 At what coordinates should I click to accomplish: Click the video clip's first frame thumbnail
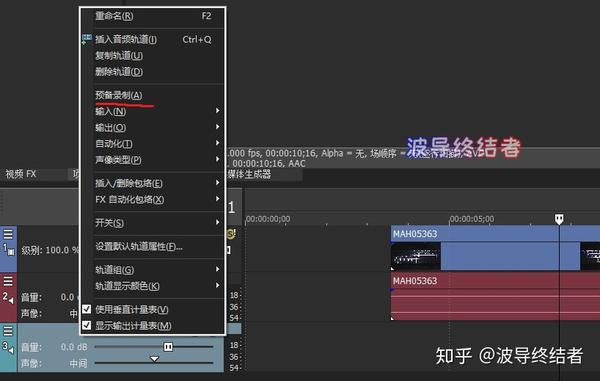point(416,256)
